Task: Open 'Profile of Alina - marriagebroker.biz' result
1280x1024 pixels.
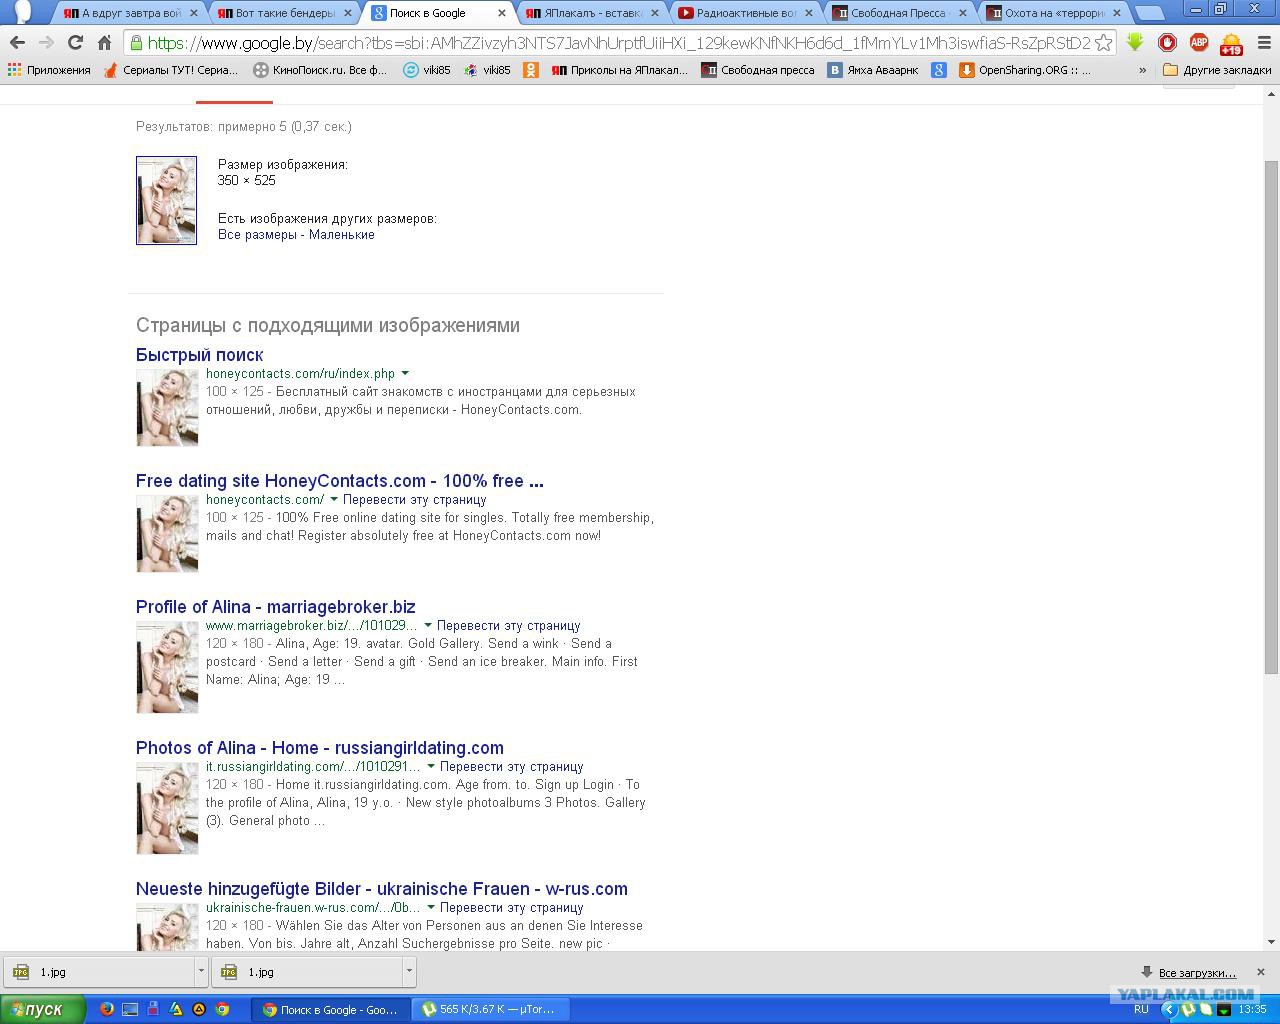Action: (x=276, y=607)
